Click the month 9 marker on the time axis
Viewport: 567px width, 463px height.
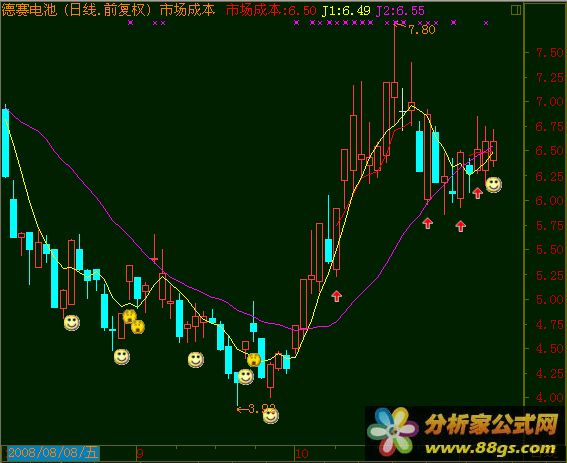click(x=140, y=453)
